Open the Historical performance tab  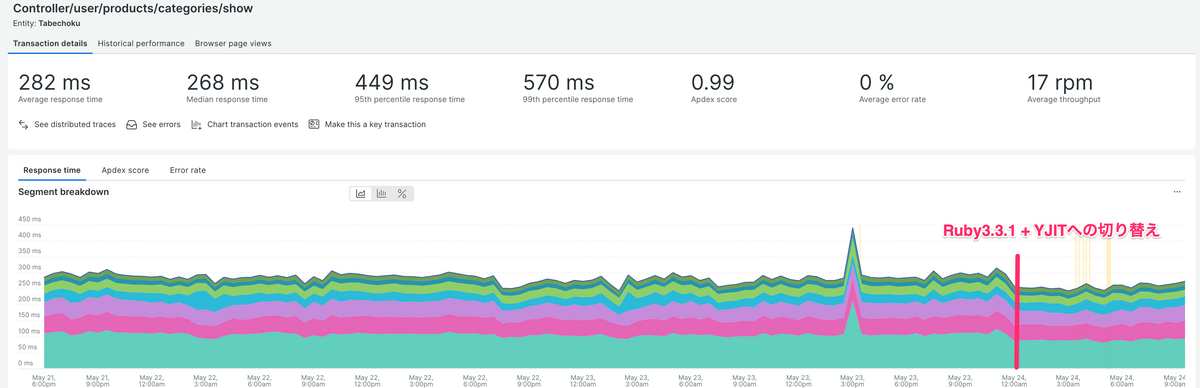(x=141, y=44)
